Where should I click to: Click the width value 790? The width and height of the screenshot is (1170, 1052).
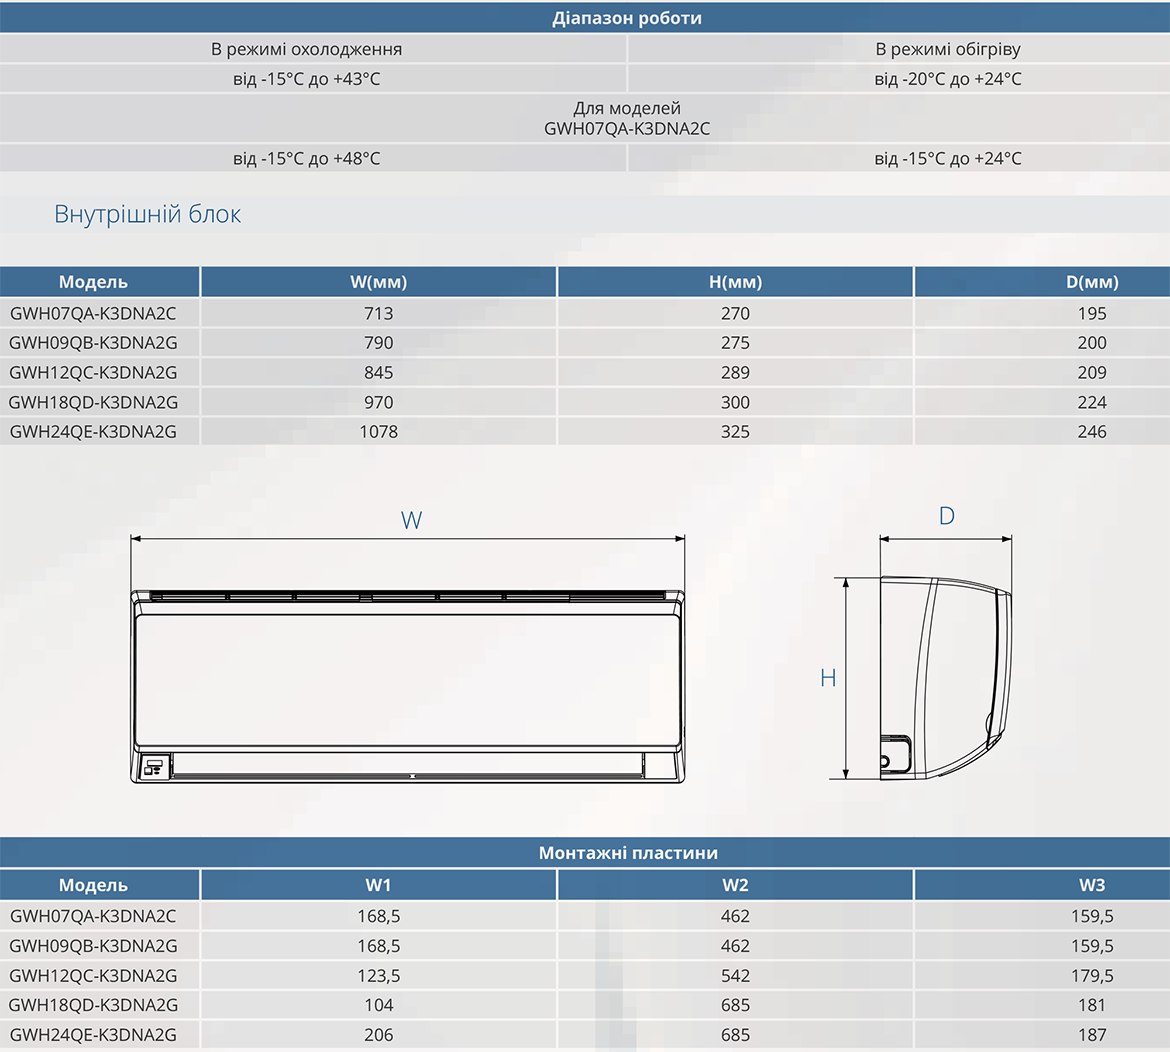coord(378,342)
